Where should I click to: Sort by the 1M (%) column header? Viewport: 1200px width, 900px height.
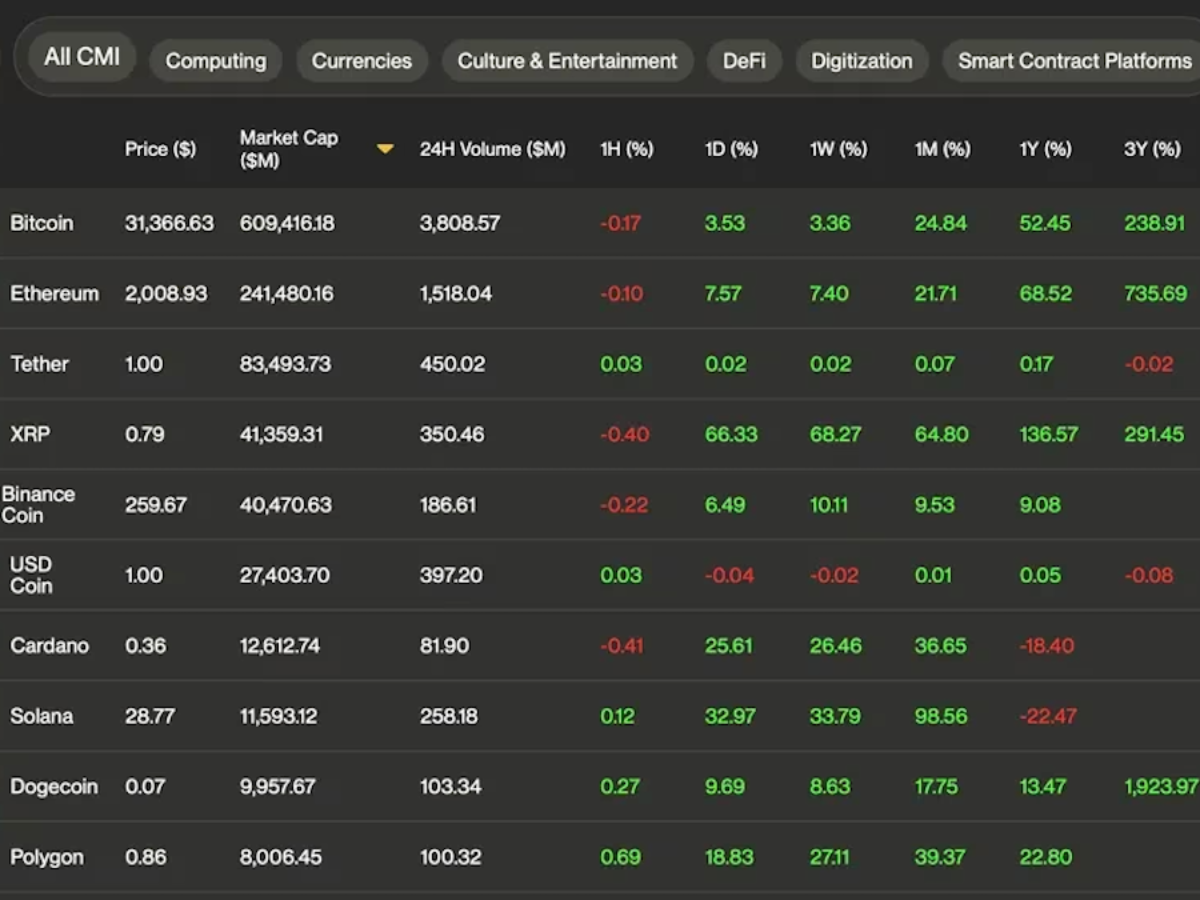(942, 149)
